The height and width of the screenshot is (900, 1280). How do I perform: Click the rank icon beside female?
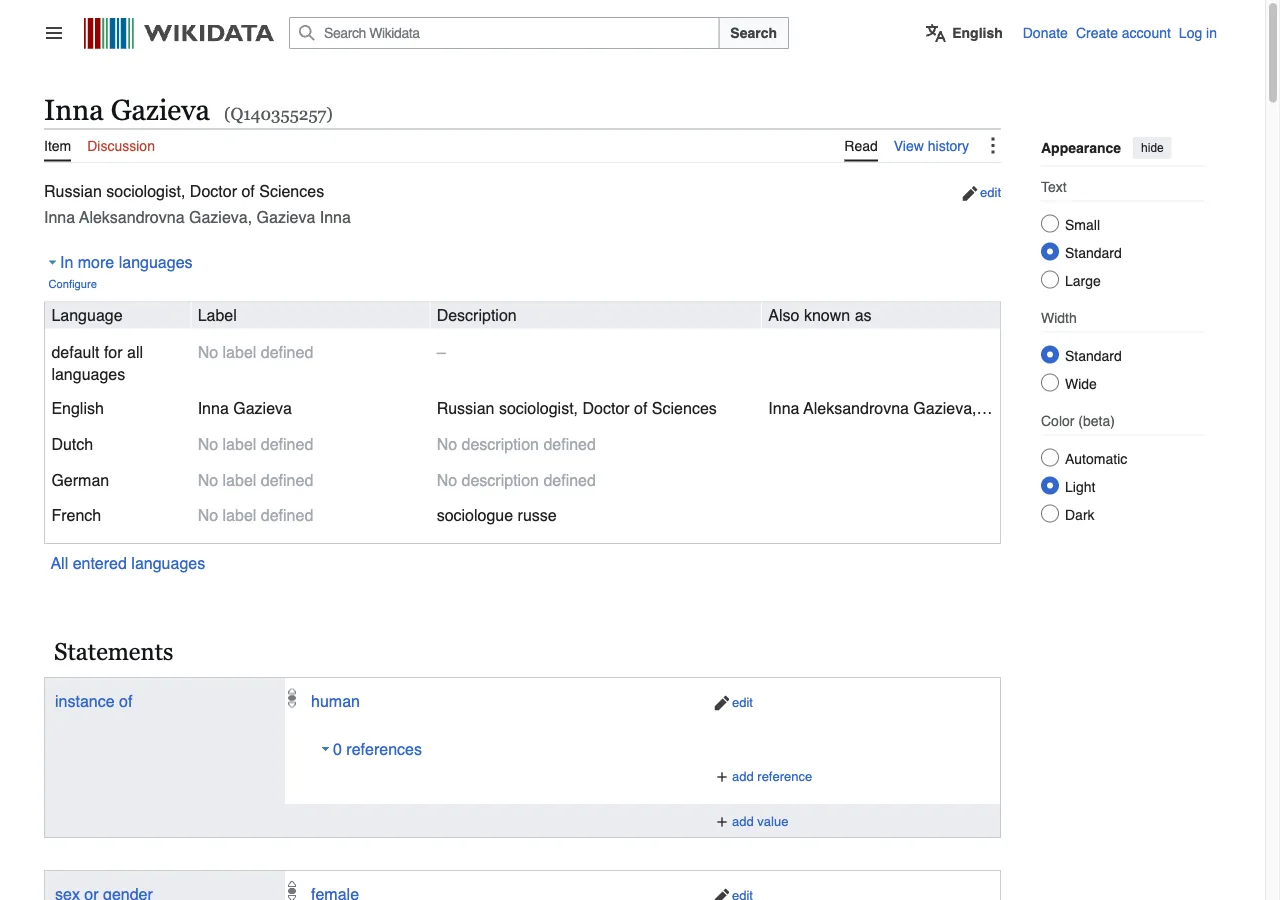point(292,890)
